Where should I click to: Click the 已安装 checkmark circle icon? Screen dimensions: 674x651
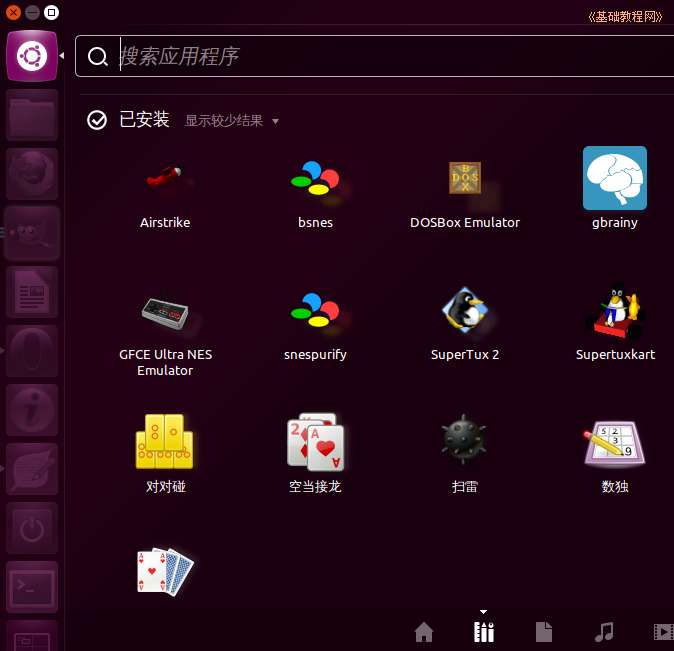[97, 120]
